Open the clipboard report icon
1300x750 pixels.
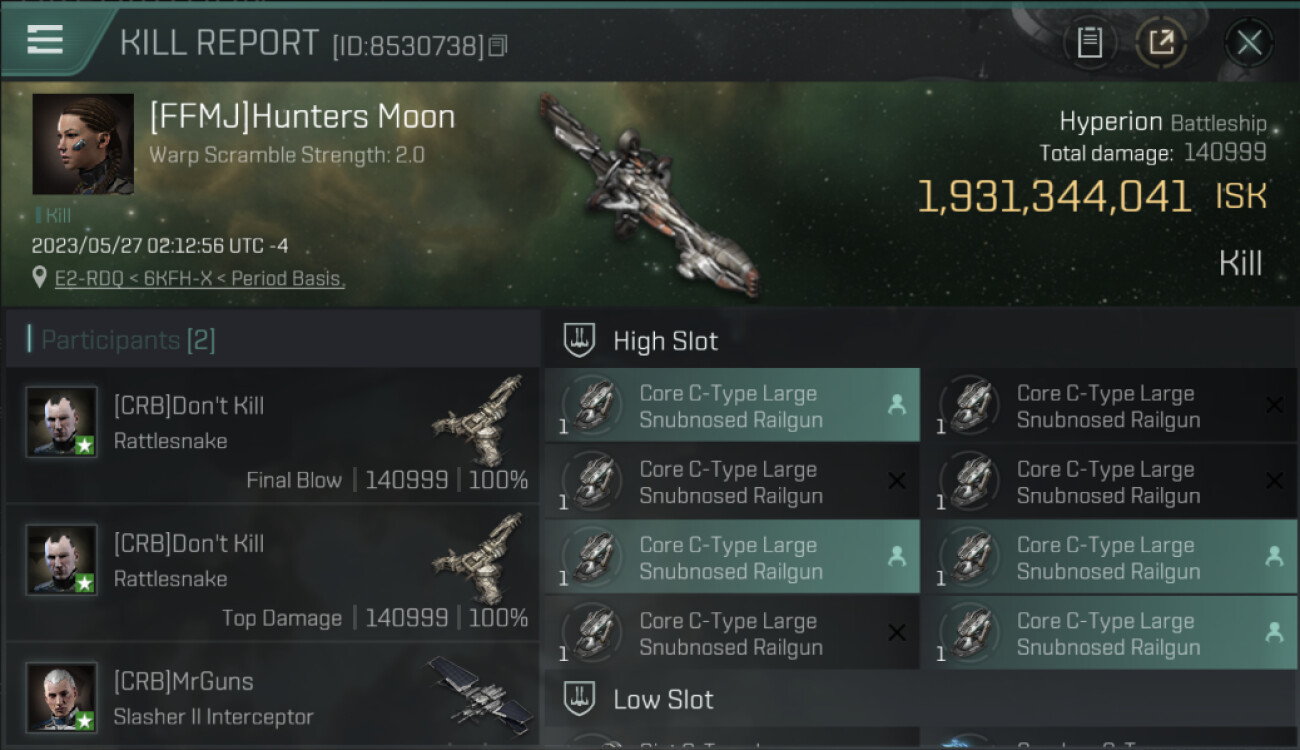click(1089, 43)
